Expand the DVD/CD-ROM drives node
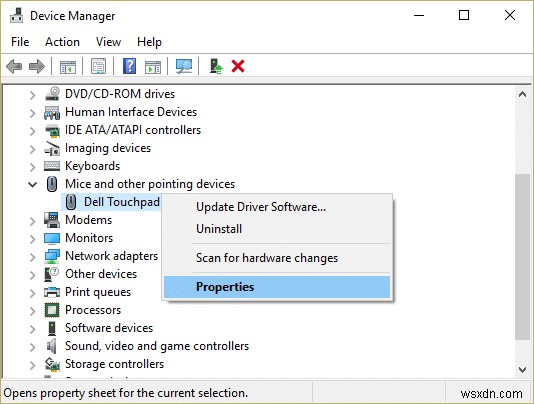Screen dimensions: 534x404 [x=32, y=94]
